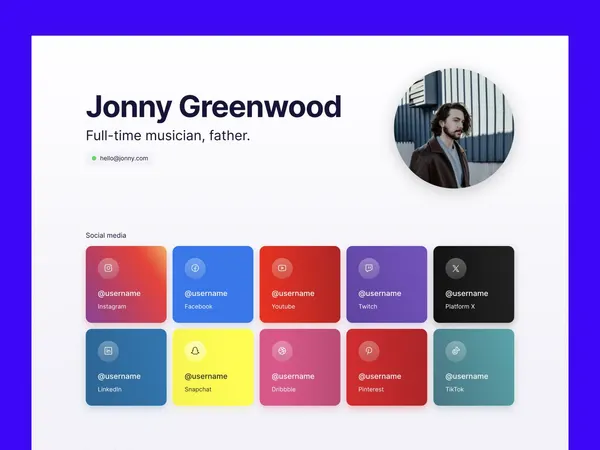The image size is (600, 450).
Task: Click the 'Platform X' label text
Action: [460, 307]
